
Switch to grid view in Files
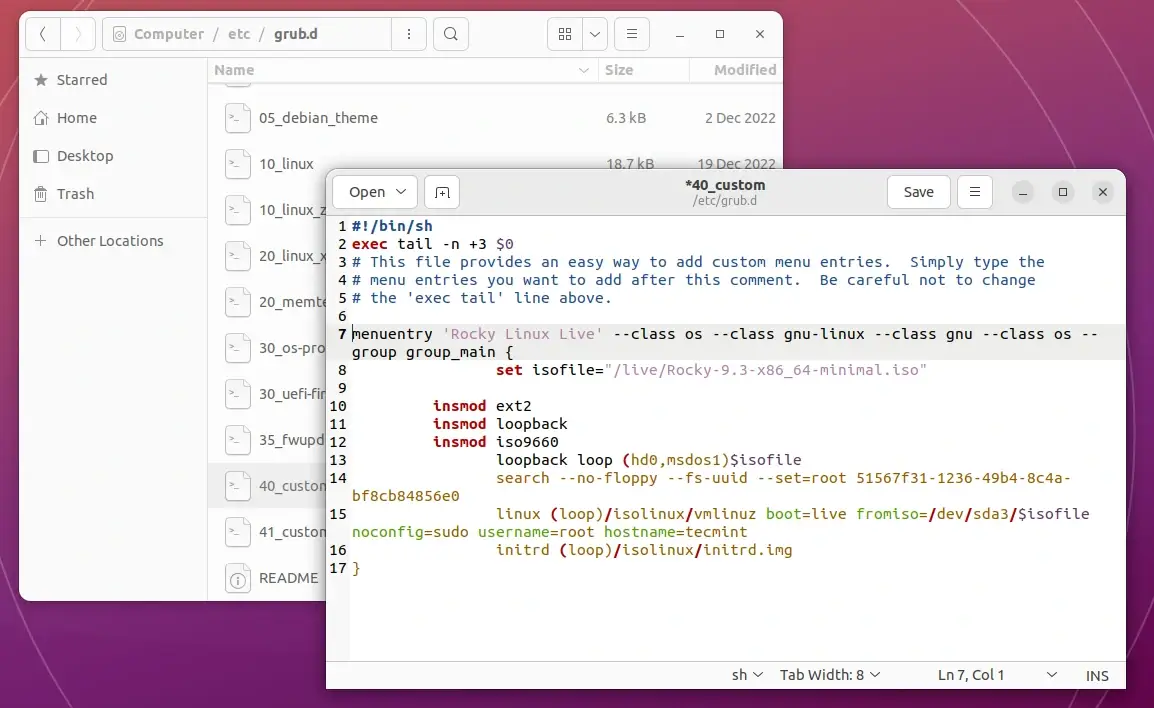coord(564,34)
